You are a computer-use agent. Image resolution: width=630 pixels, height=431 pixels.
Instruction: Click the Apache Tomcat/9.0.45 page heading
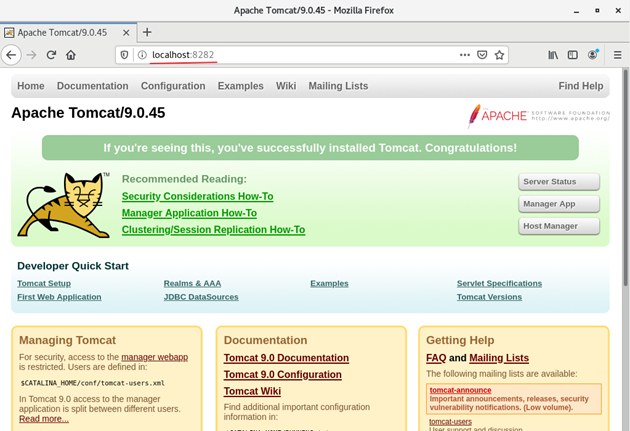(88, 113)
